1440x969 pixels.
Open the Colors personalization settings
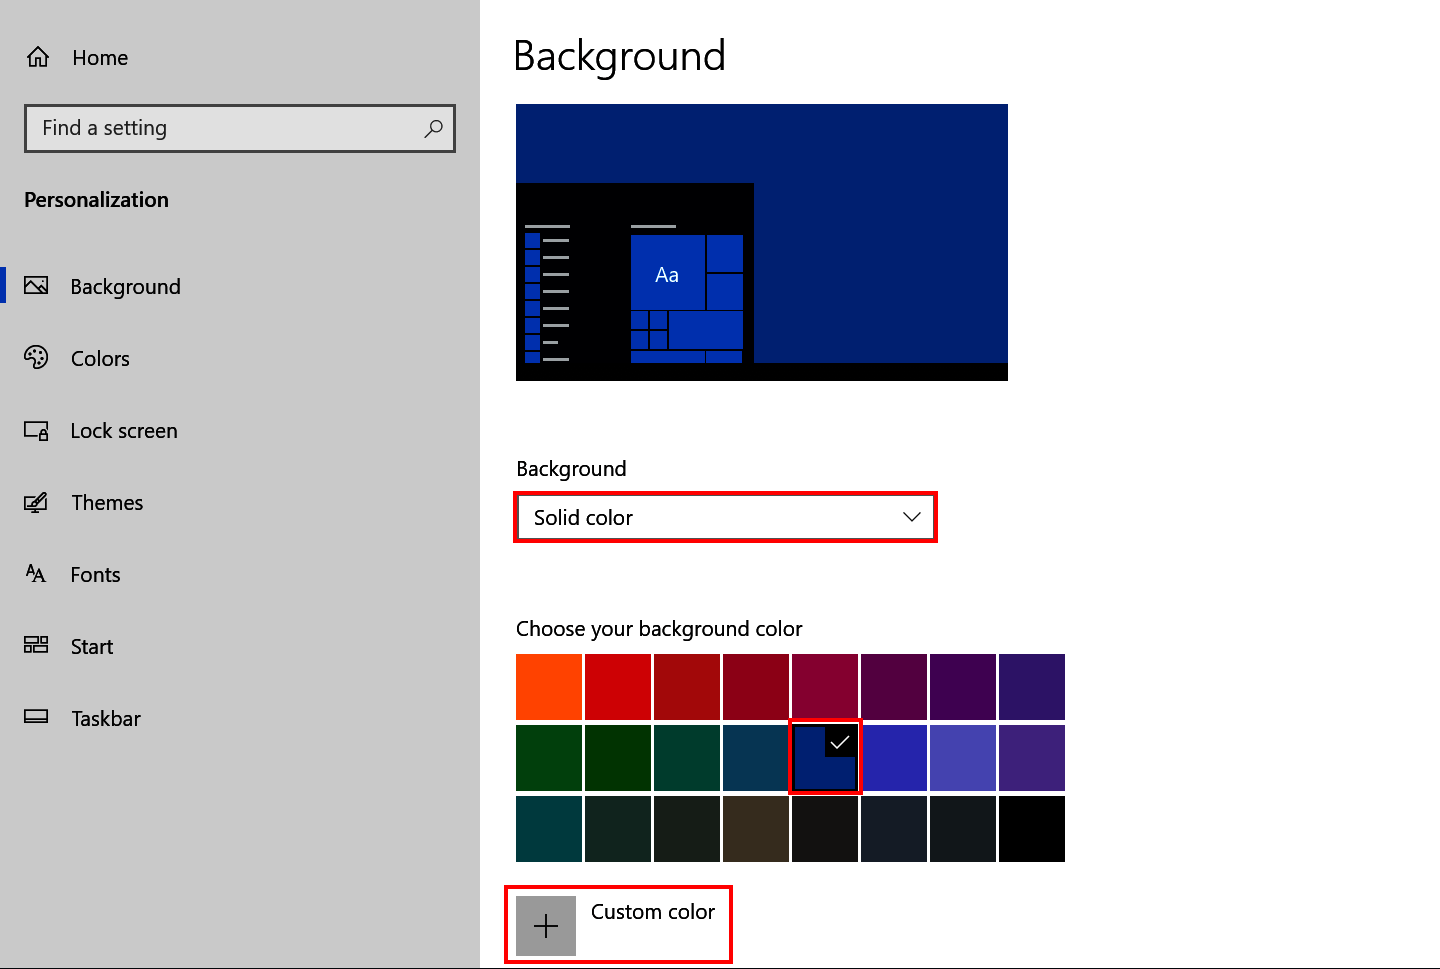point(100,358)
